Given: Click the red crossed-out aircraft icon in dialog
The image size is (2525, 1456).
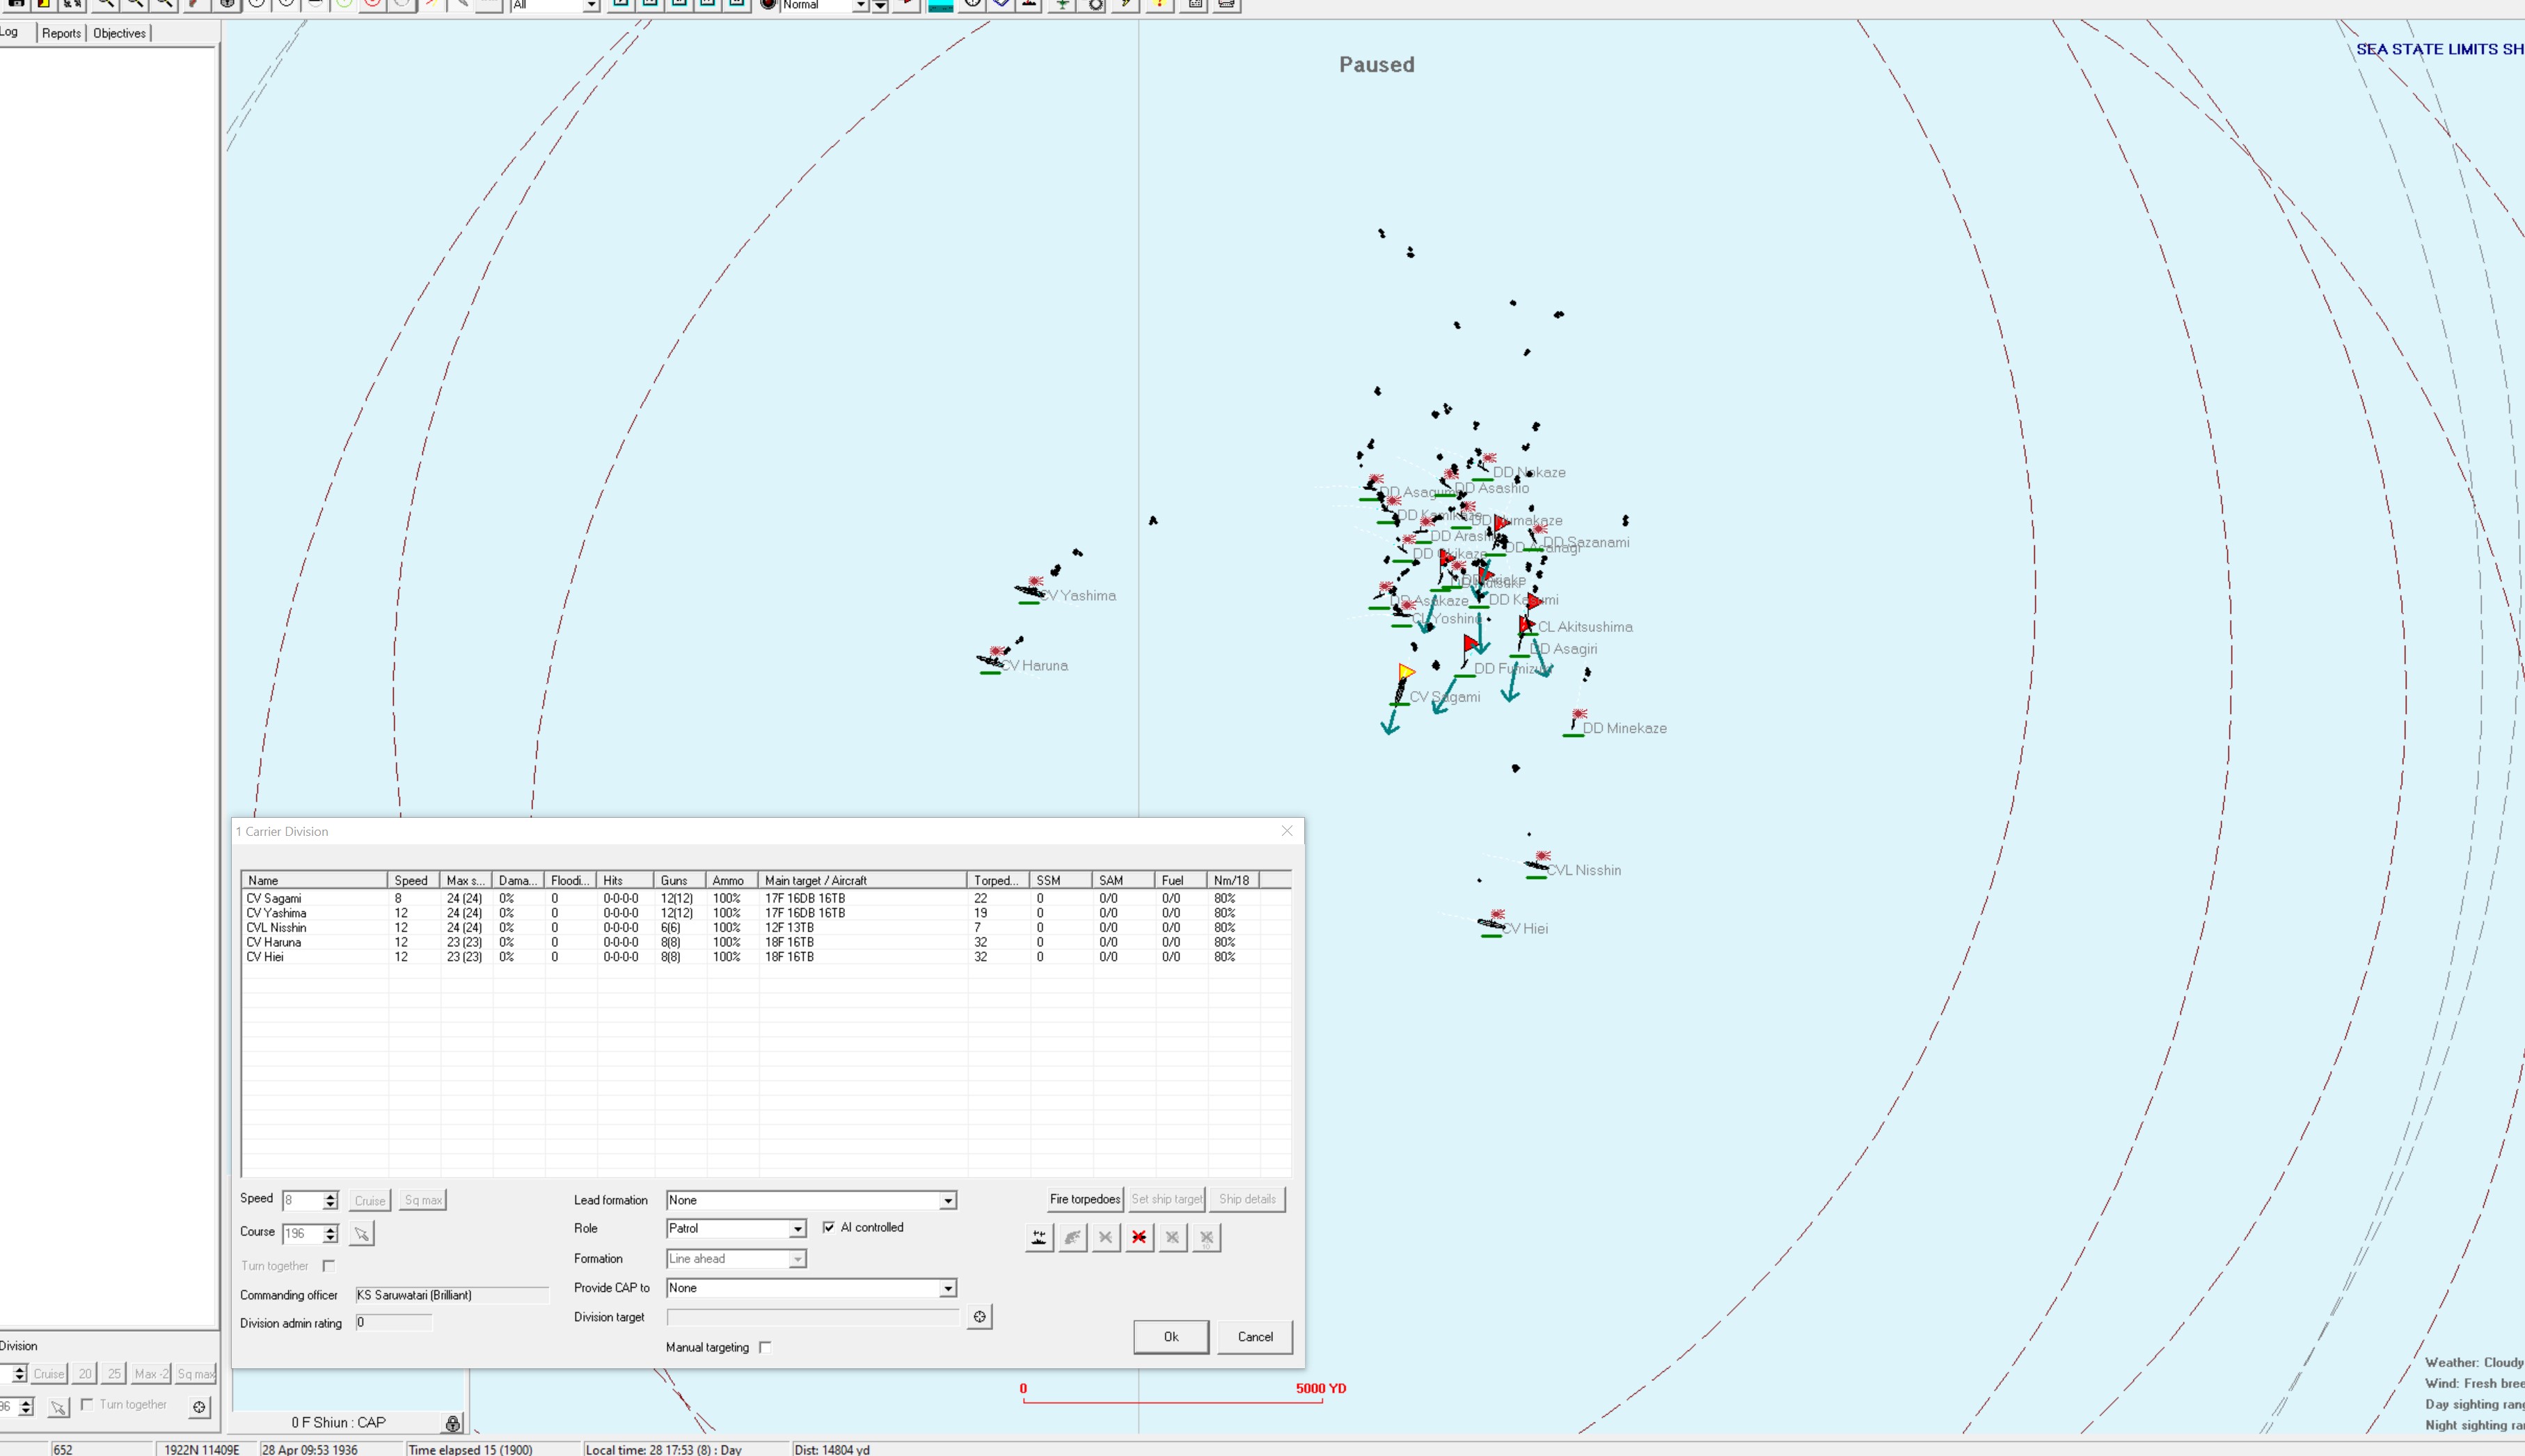Looking at the screenshot, I should (1138, 1237).
